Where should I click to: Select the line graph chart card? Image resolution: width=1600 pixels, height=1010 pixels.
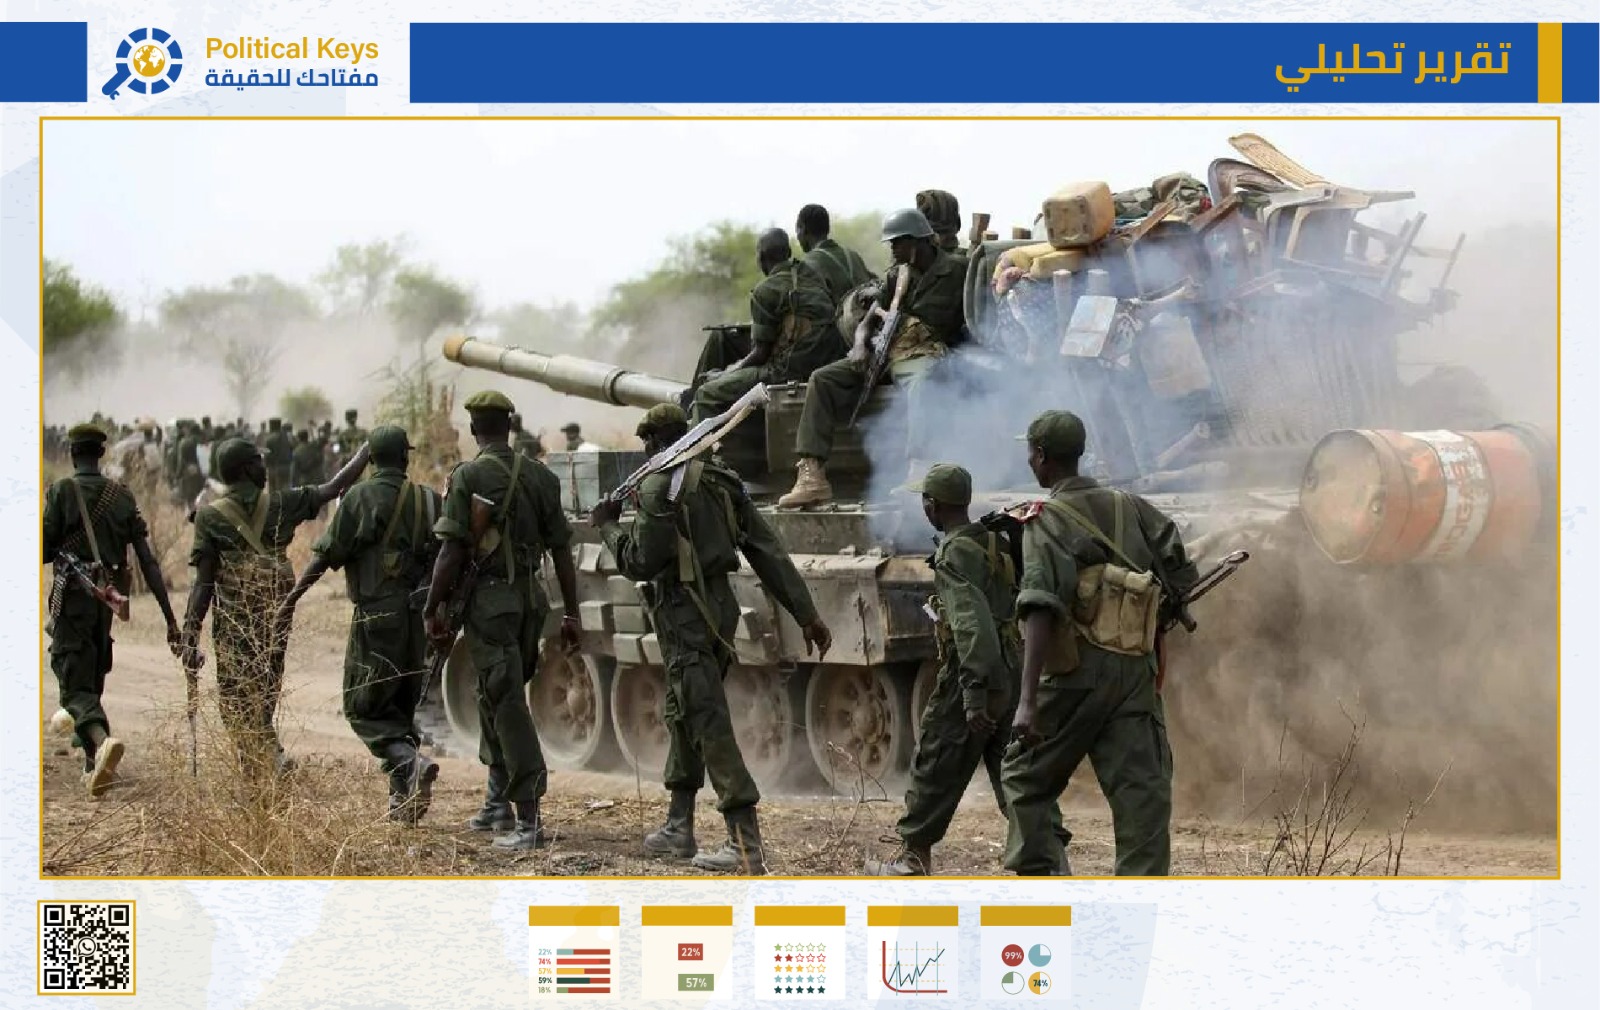pos(912,953)
